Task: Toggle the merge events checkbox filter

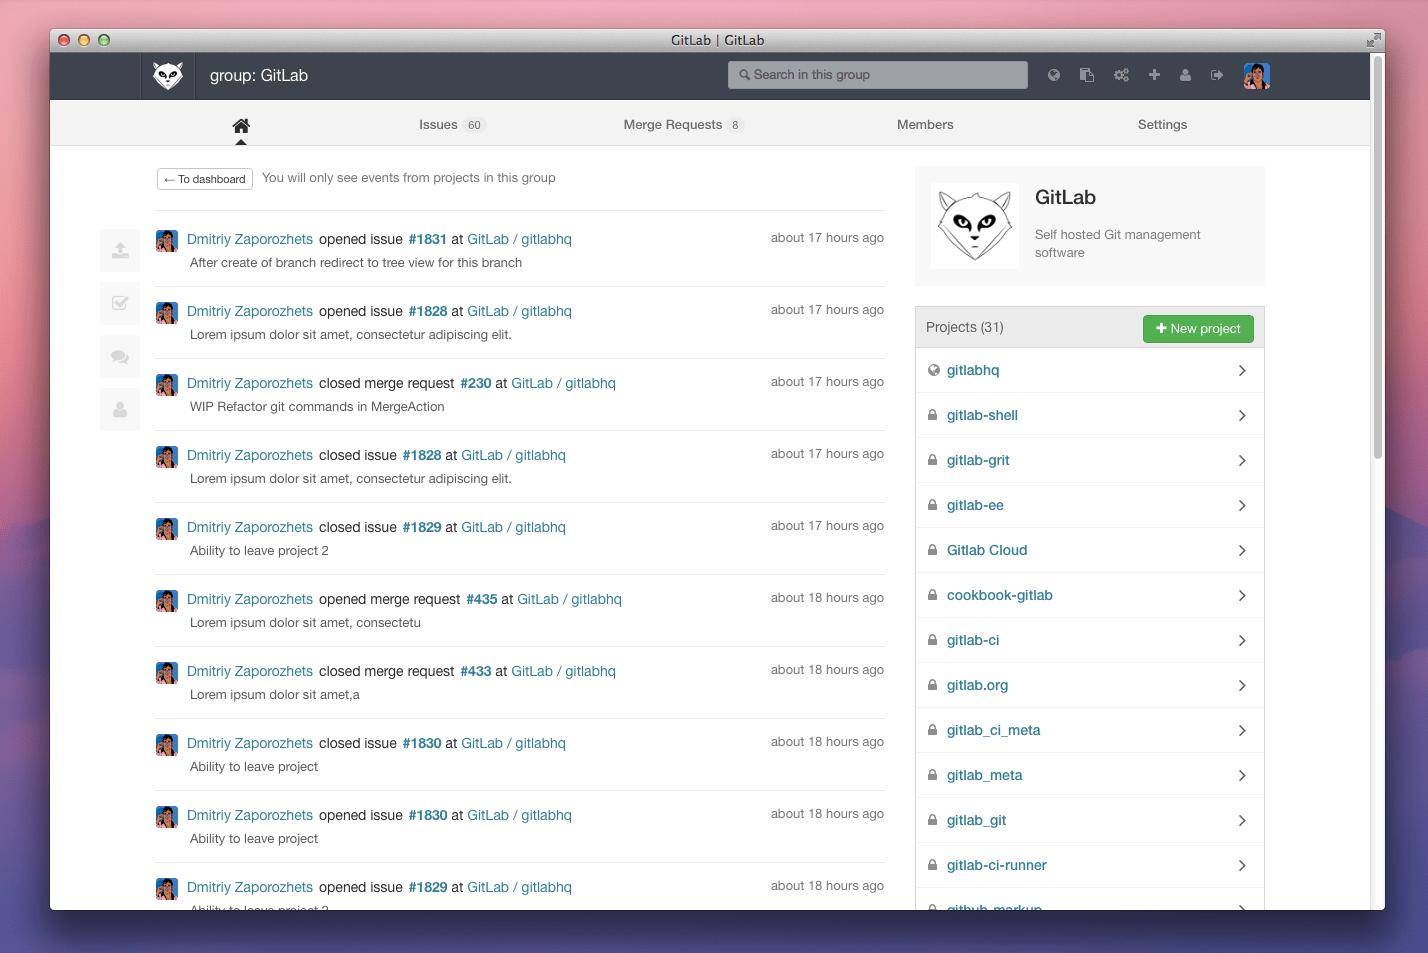Action: (x=119, y=303)
